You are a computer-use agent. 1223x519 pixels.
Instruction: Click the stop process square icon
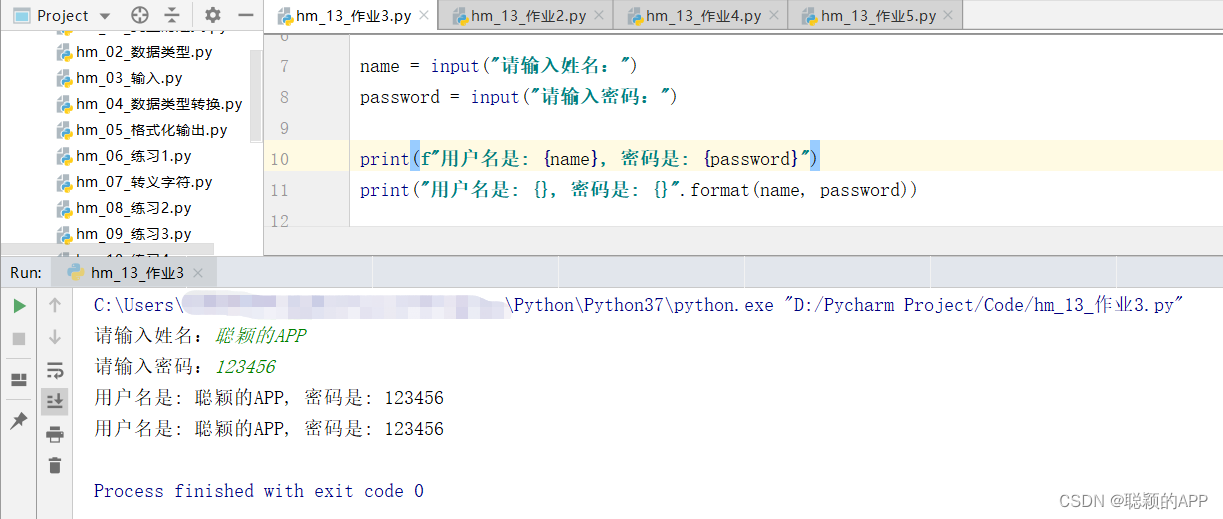point(19,339)
